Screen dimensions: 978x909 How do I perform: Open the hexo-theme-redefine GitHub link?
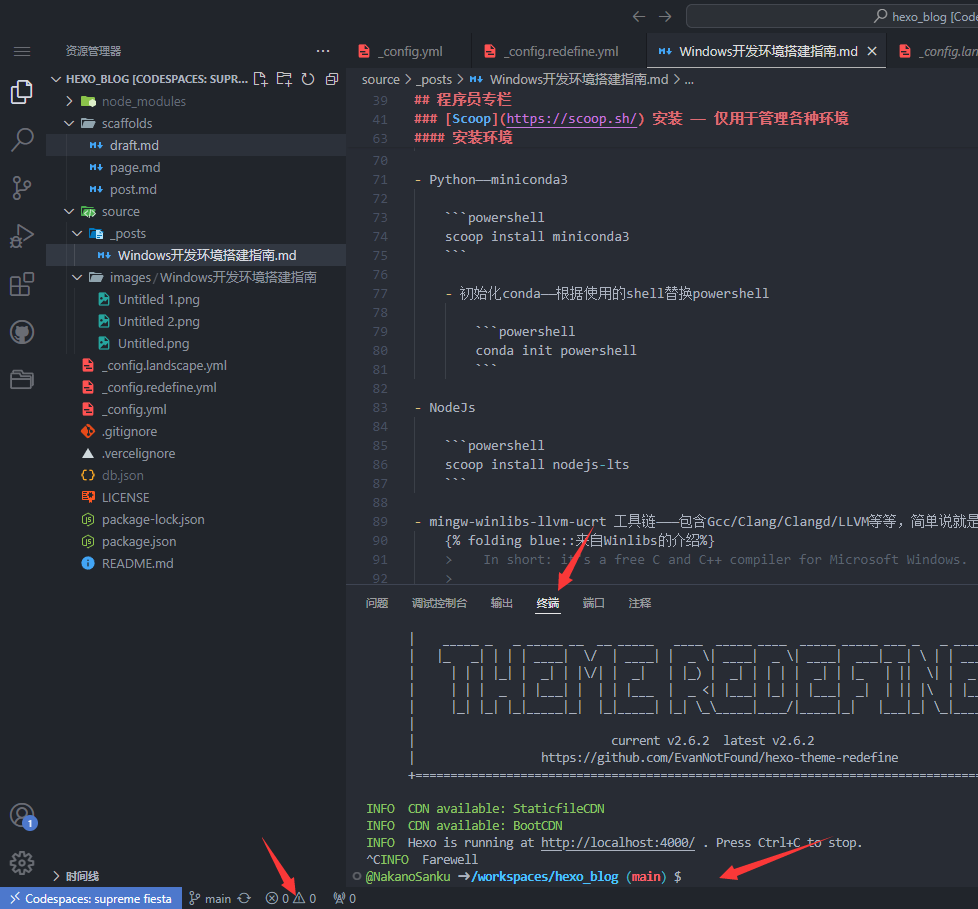tap(719, 757)
